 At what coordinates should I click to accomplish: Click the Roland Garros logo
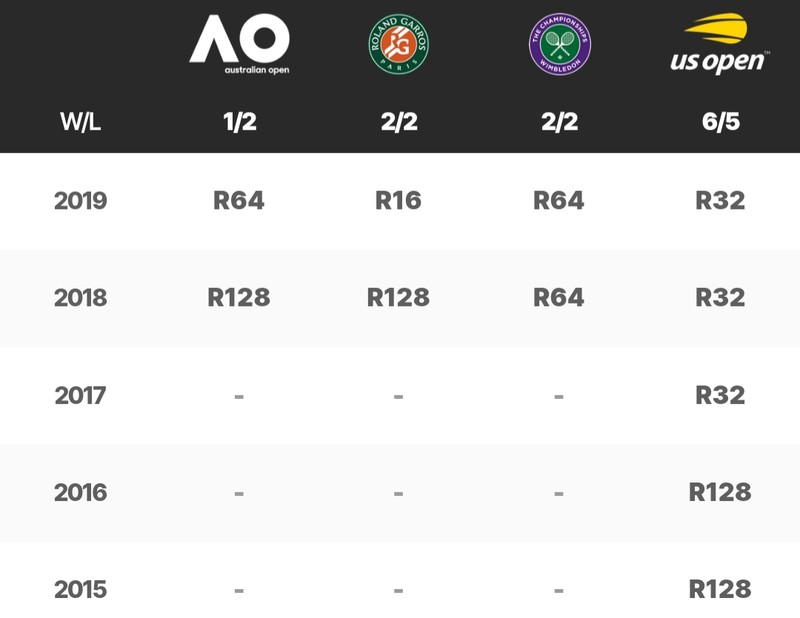tap(398, 44)
